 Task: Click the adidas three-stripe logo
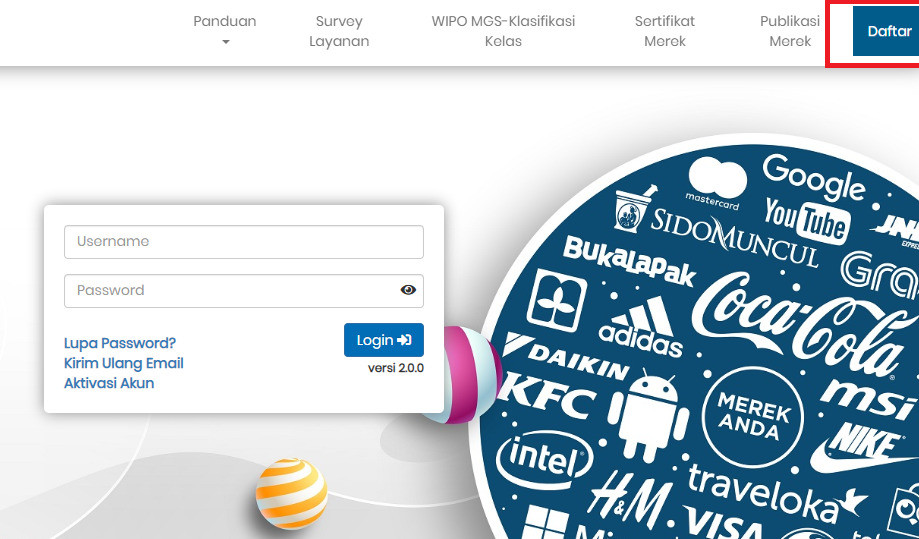coord(641,326)
